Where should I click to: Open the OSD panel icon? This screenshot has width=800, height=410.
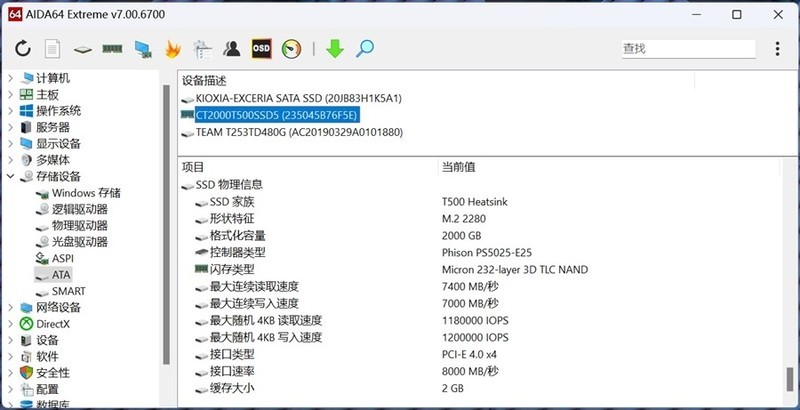(x=261, y=49)
